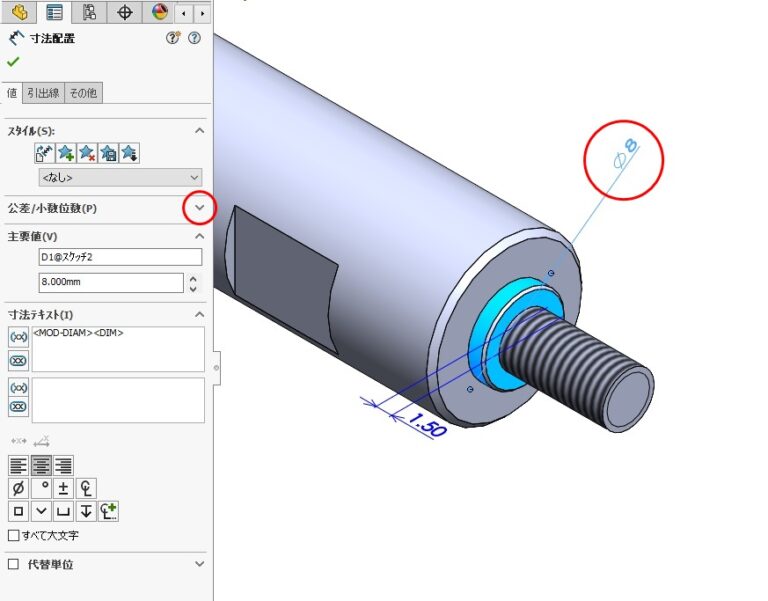Insert the centerline symbol
This screenshot has height=601, width=768.
point(86,488)
